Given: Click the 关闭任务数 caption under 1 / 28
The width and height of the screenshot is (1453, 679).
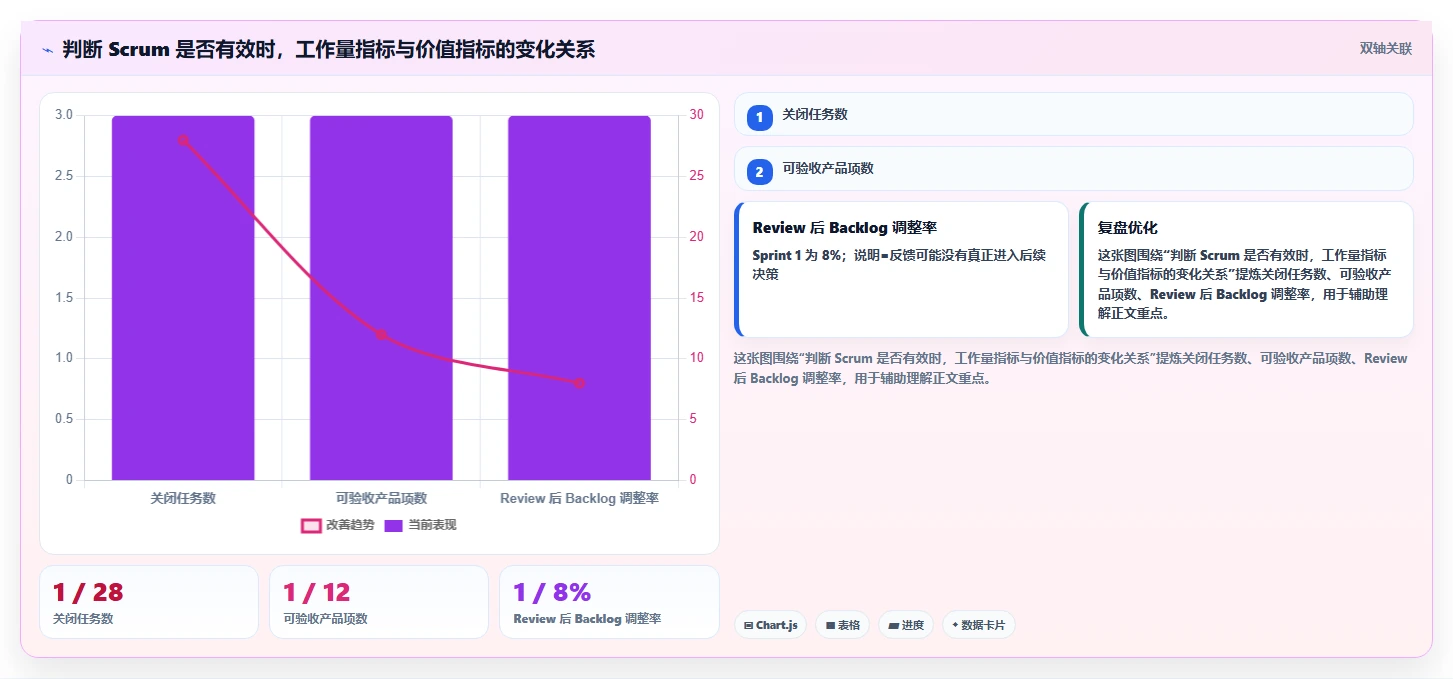Looking at the screenshot, I should [83, 619].
